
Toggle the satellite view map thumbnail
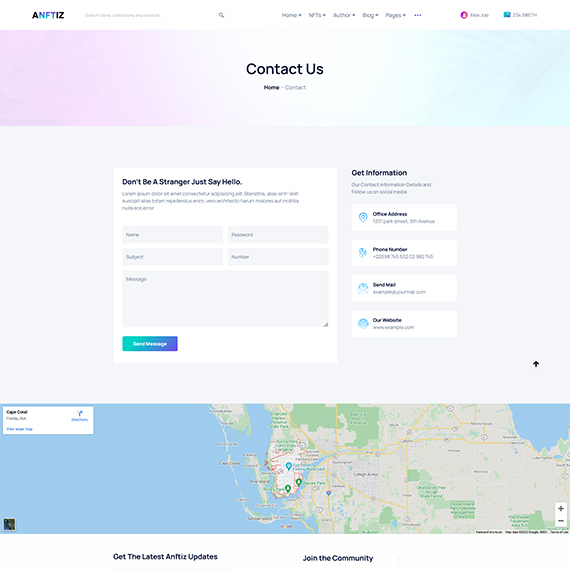click(9, 524)
